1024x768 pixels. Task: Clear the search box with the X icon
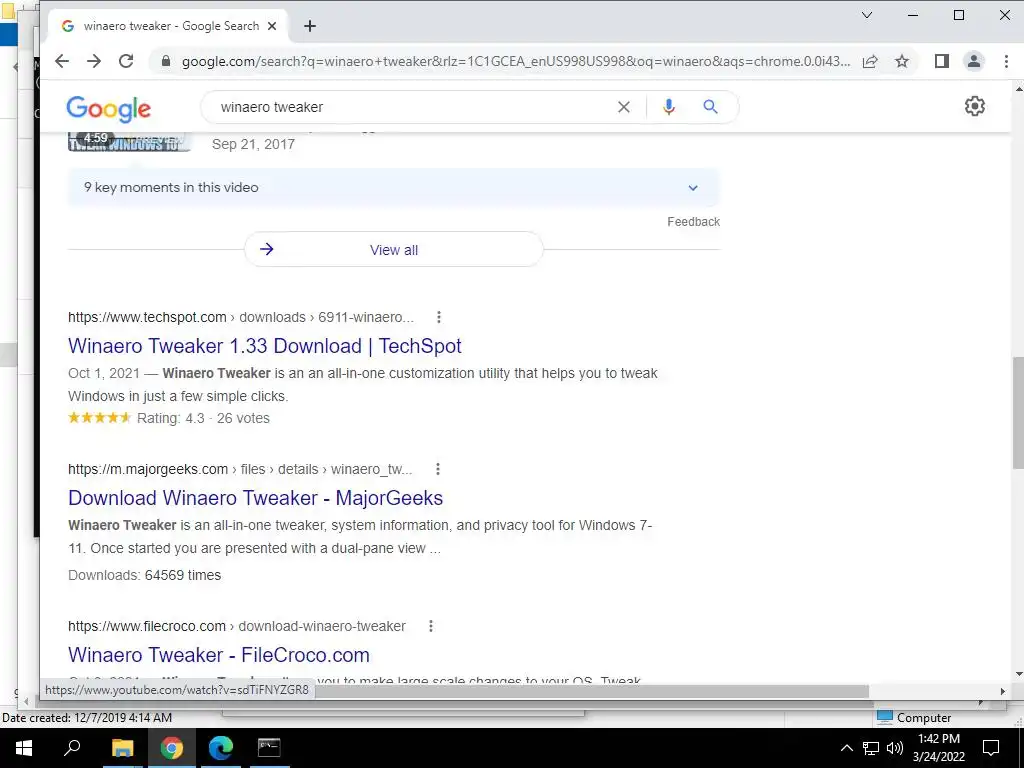[624, 107]
